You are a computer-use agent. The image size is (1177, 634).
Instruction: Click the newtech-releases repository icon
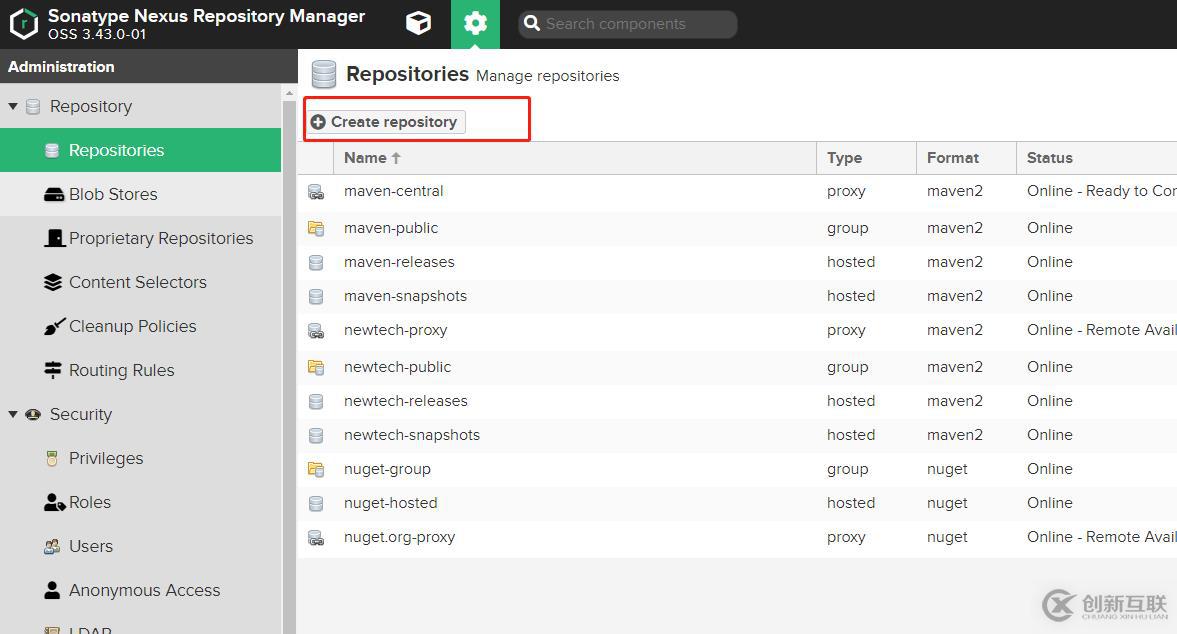click(x=316, y=401)
